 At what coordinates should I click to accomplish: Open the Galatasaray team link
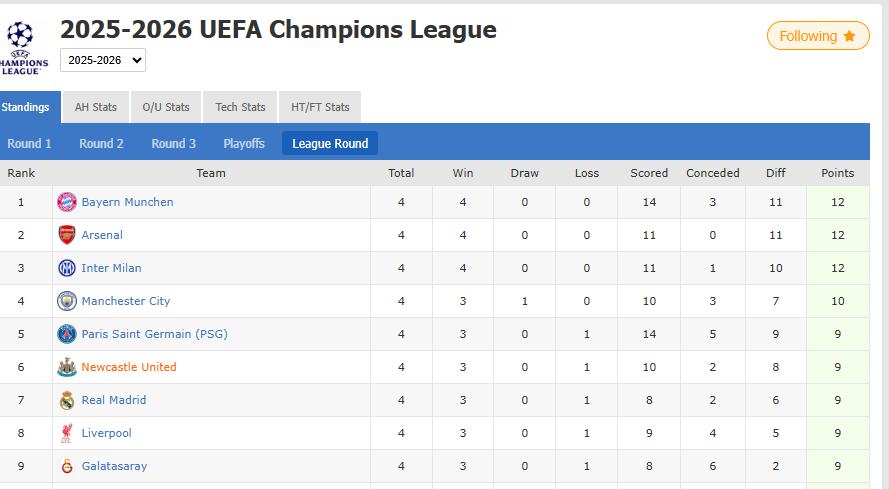point(115,466)
